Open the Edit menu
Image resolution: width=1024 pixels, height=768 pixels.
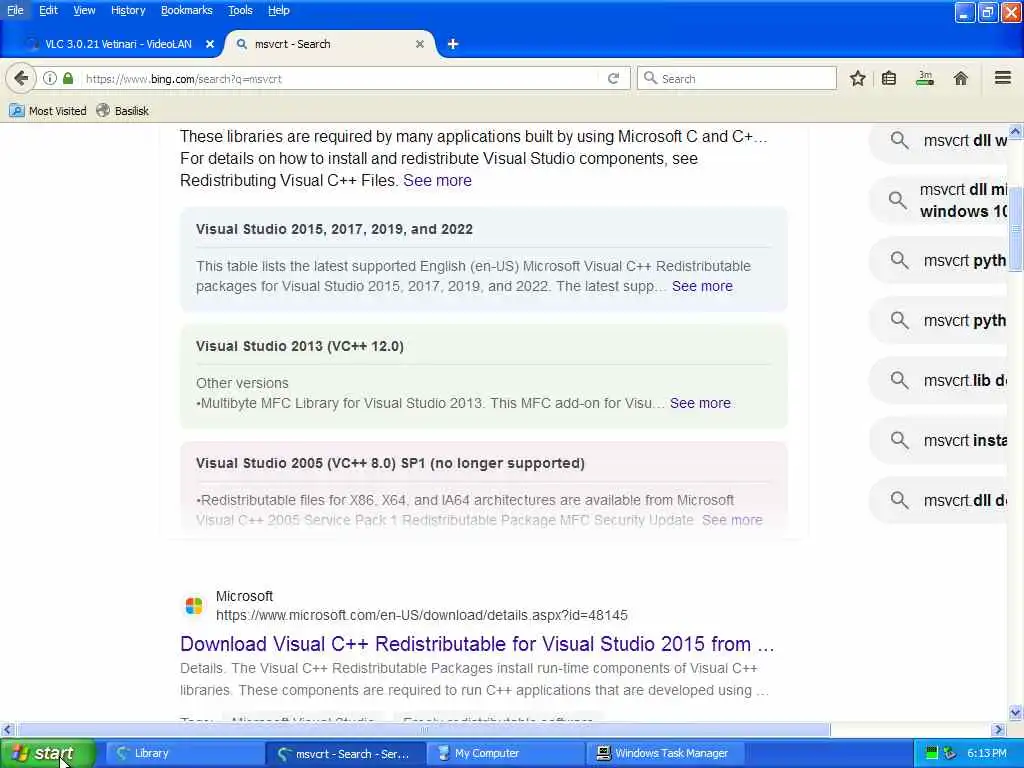pos(48,10)
